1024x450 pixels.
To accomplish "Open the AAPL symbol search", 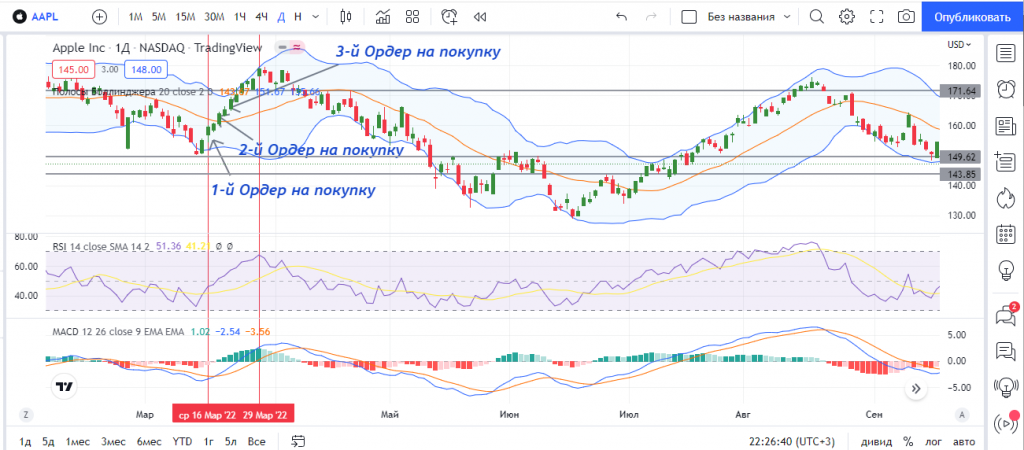I will [37, 16].
